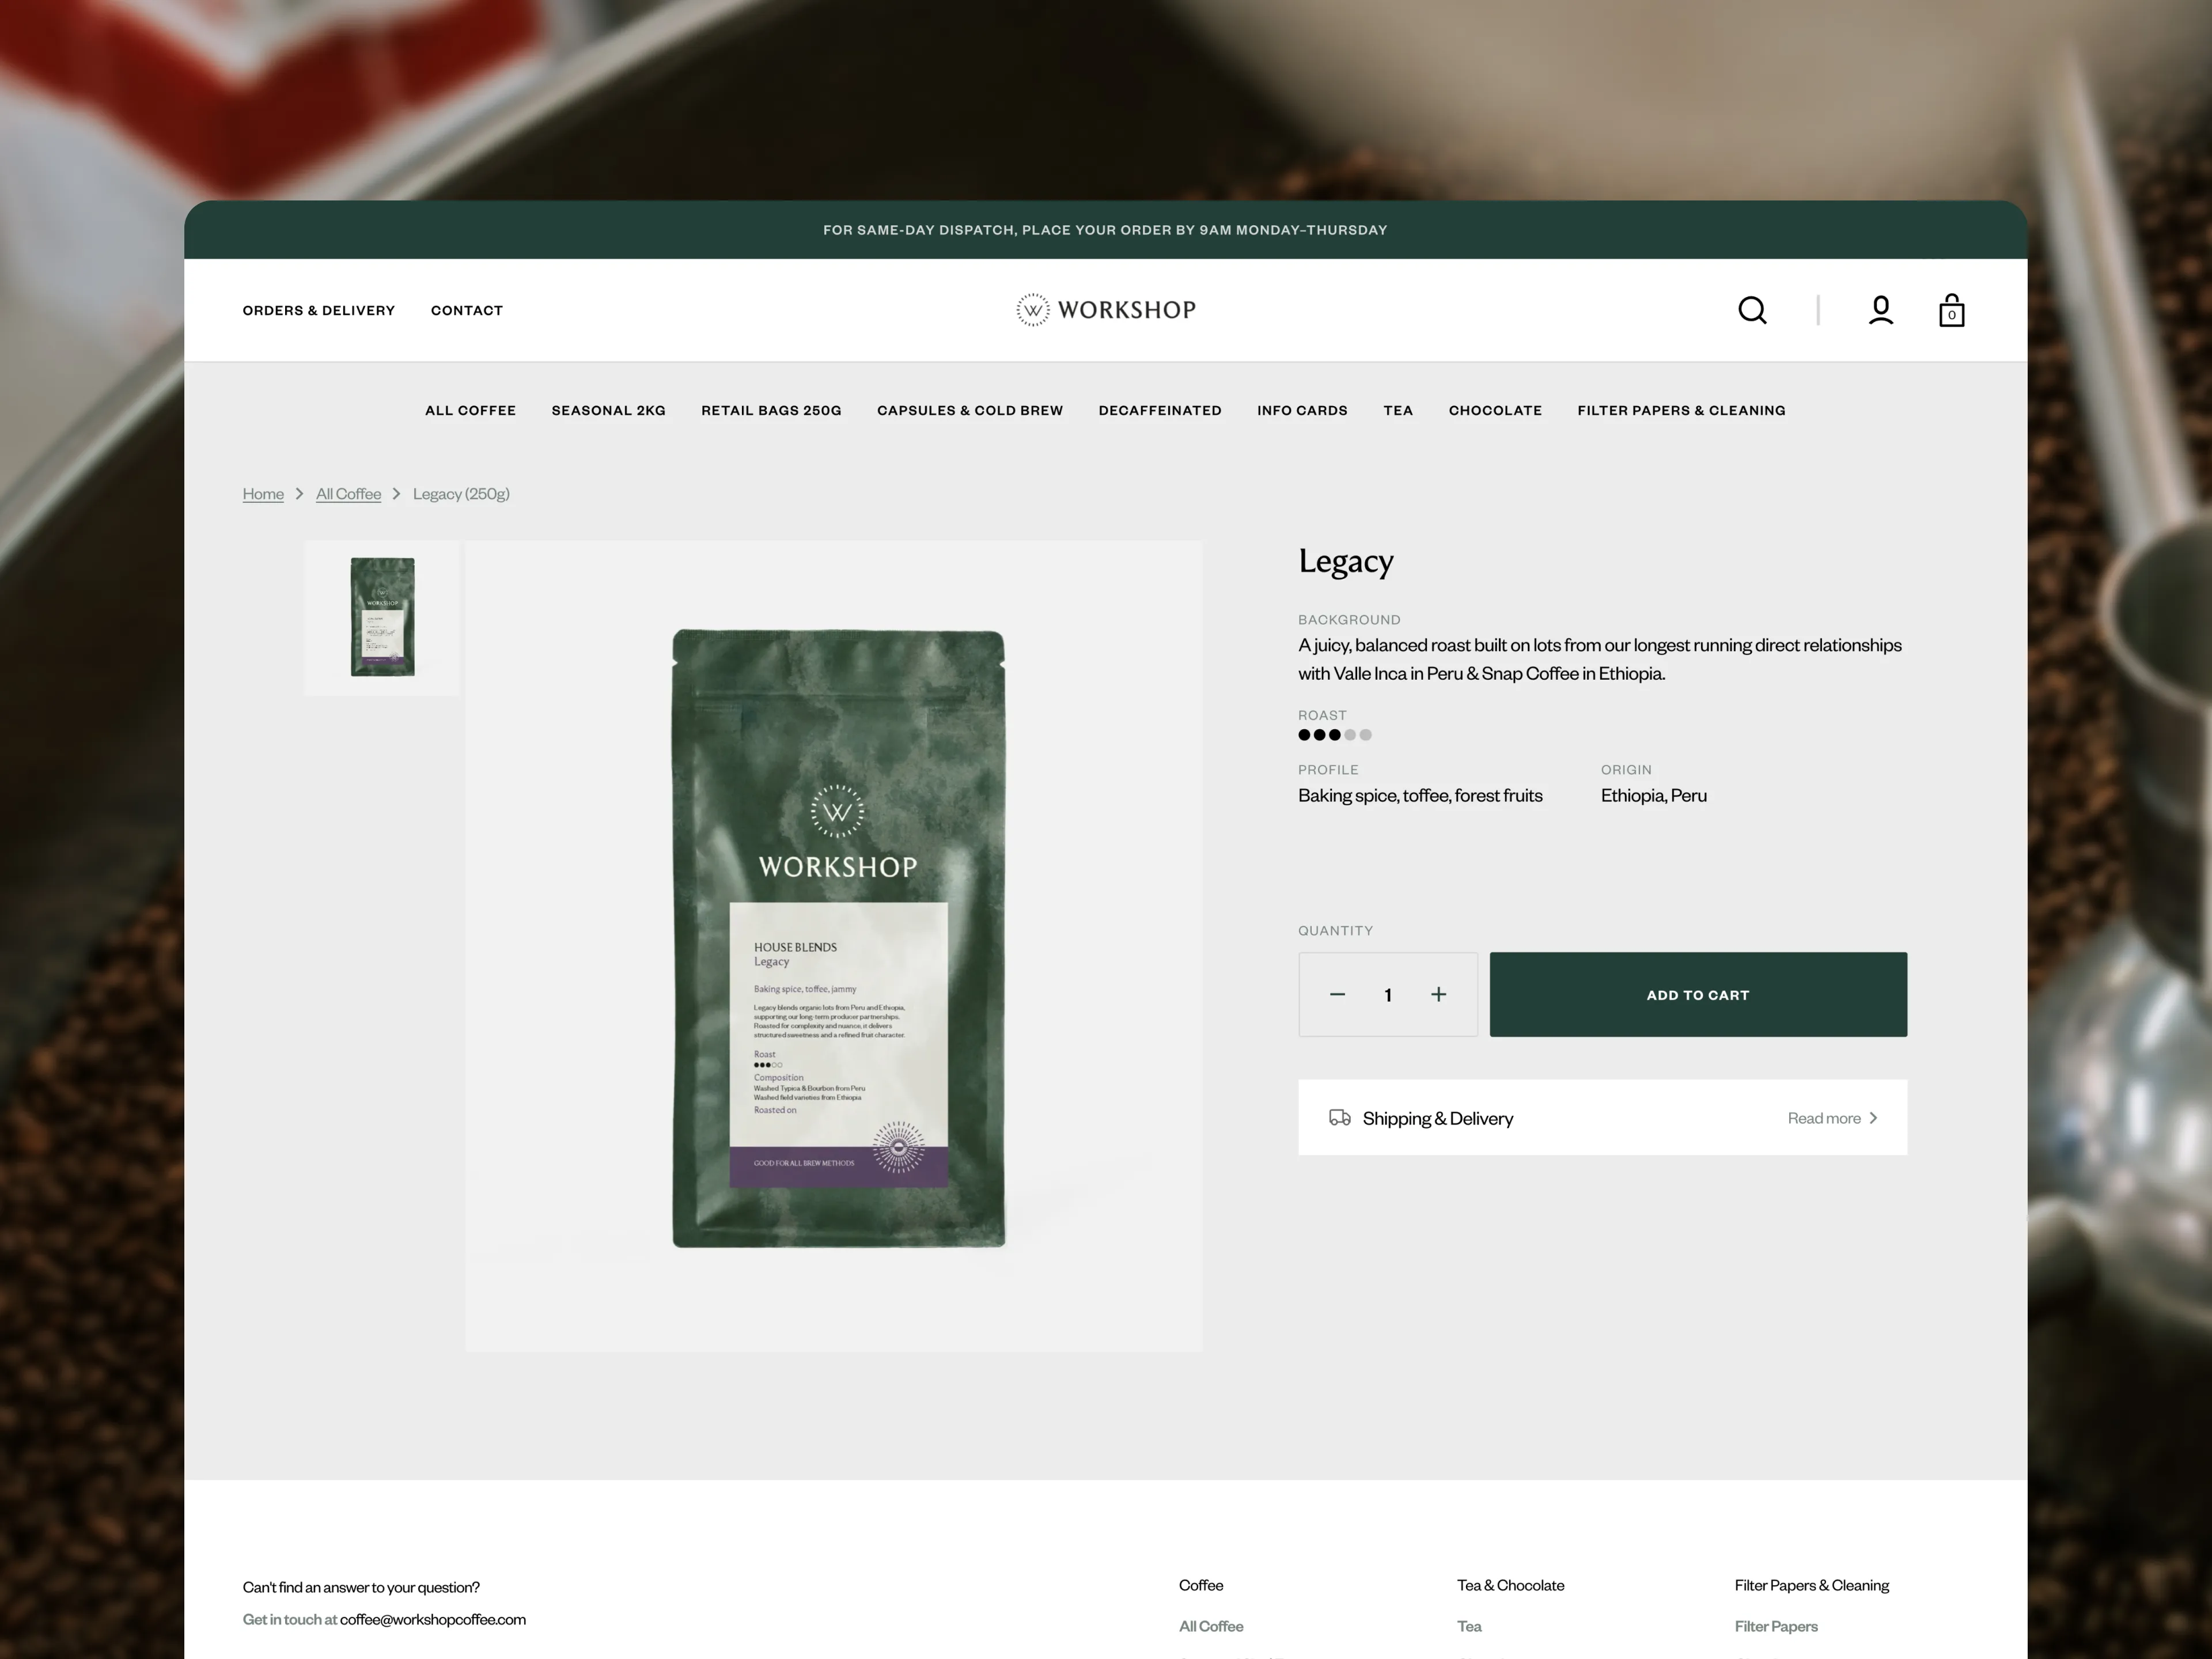Open the shopping bag cart icon

click(1951, 311)
